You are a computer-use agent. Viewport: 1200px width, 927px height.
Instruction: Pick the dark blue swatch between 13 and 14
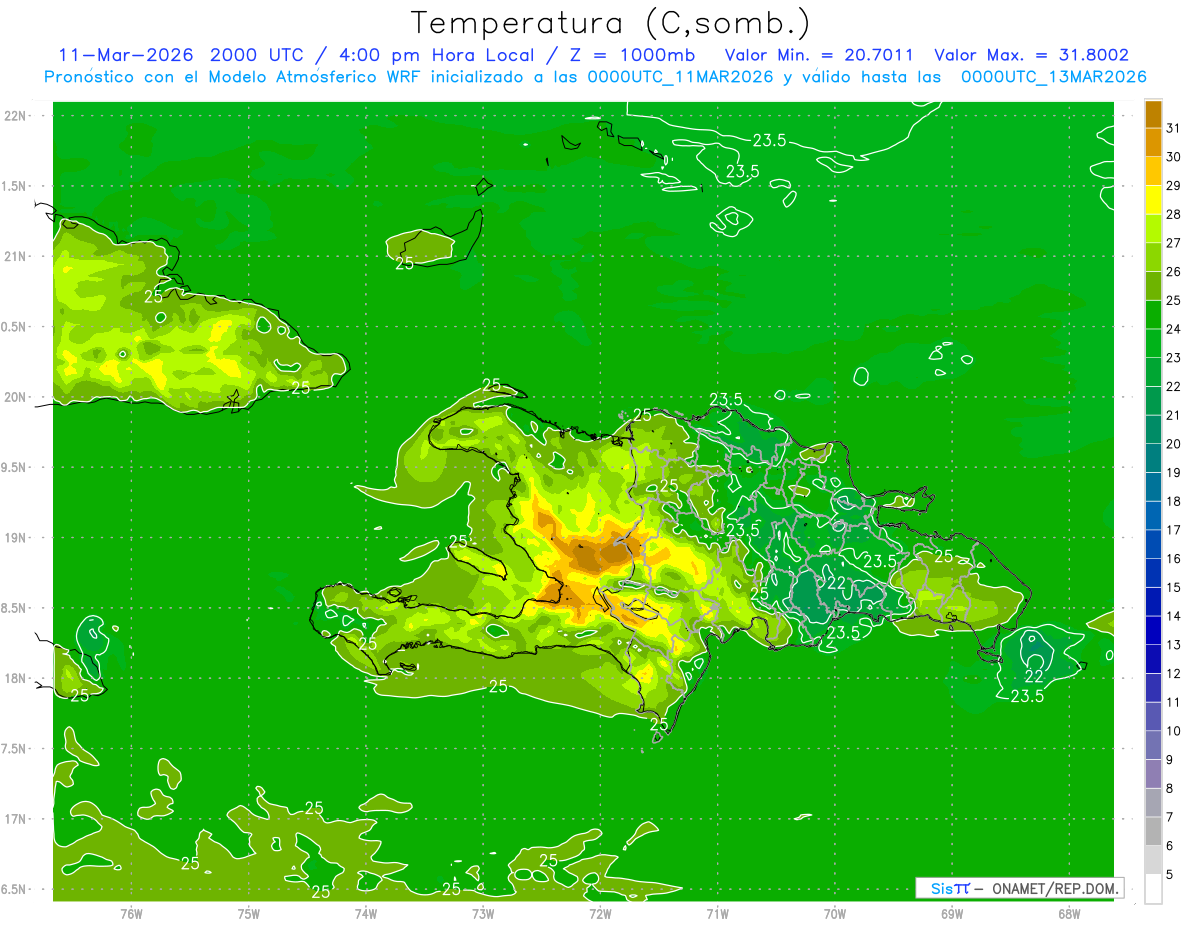[1153, 632]
